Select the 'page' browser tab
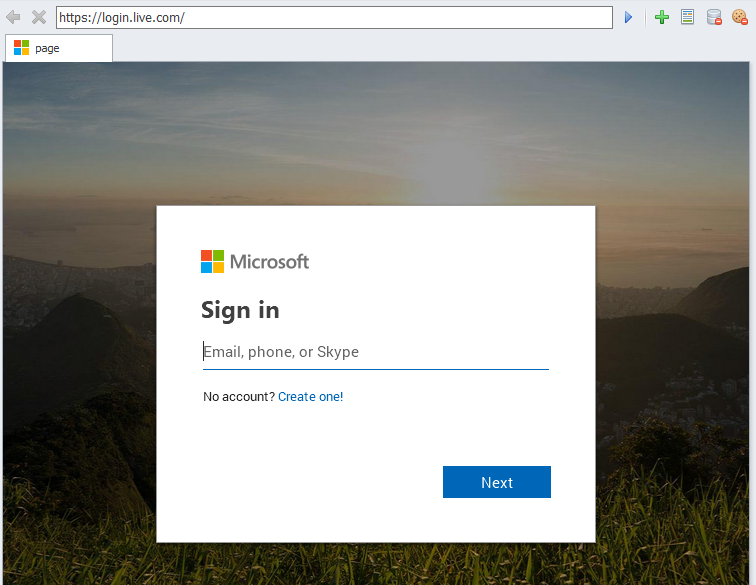This screenshot has height=585, width=756. click(x=59, y=48)
